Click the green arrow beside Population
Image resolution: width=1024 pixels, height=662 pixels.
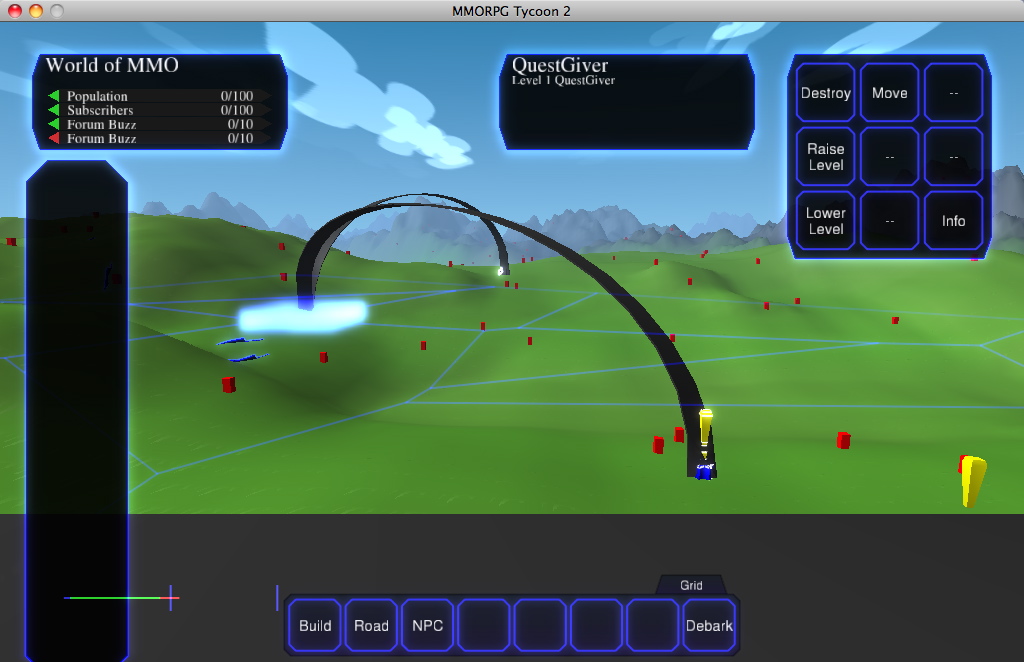pyautogui.click(x=54, y=96)
